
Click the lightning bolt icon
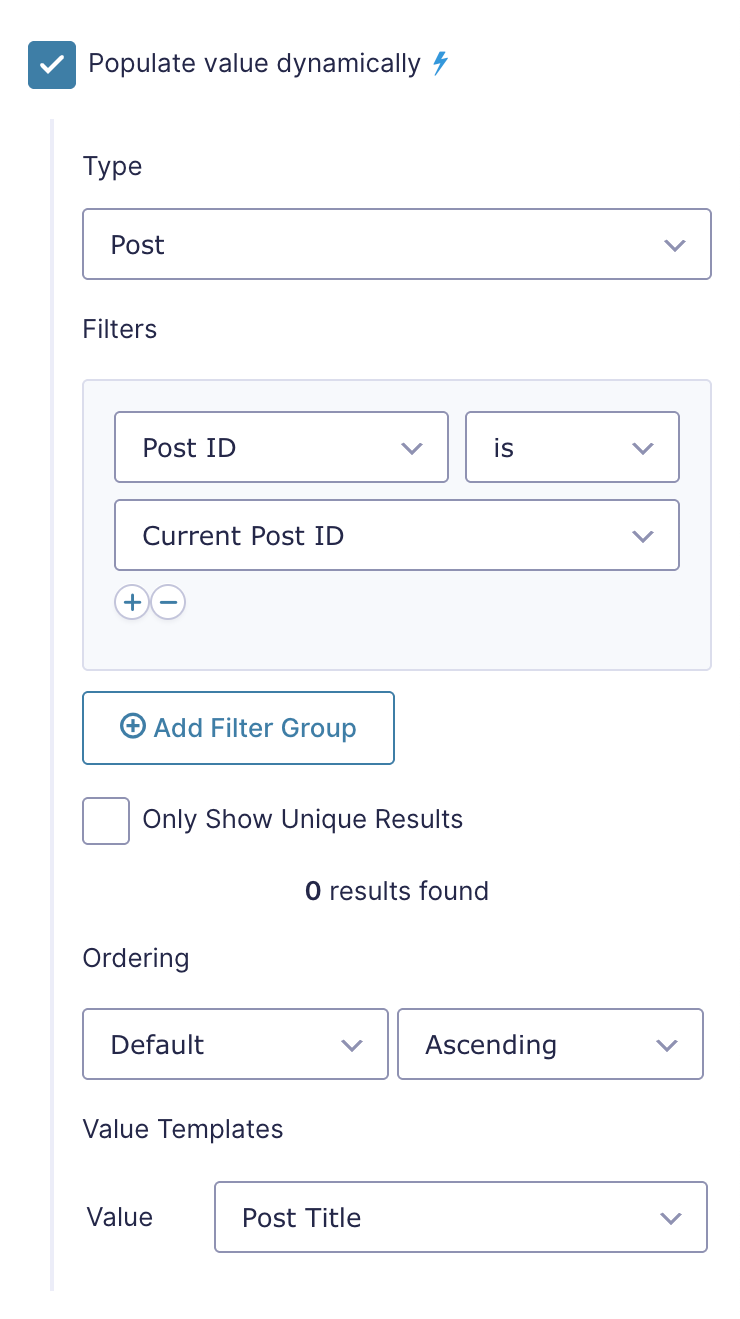pos(440,64)
